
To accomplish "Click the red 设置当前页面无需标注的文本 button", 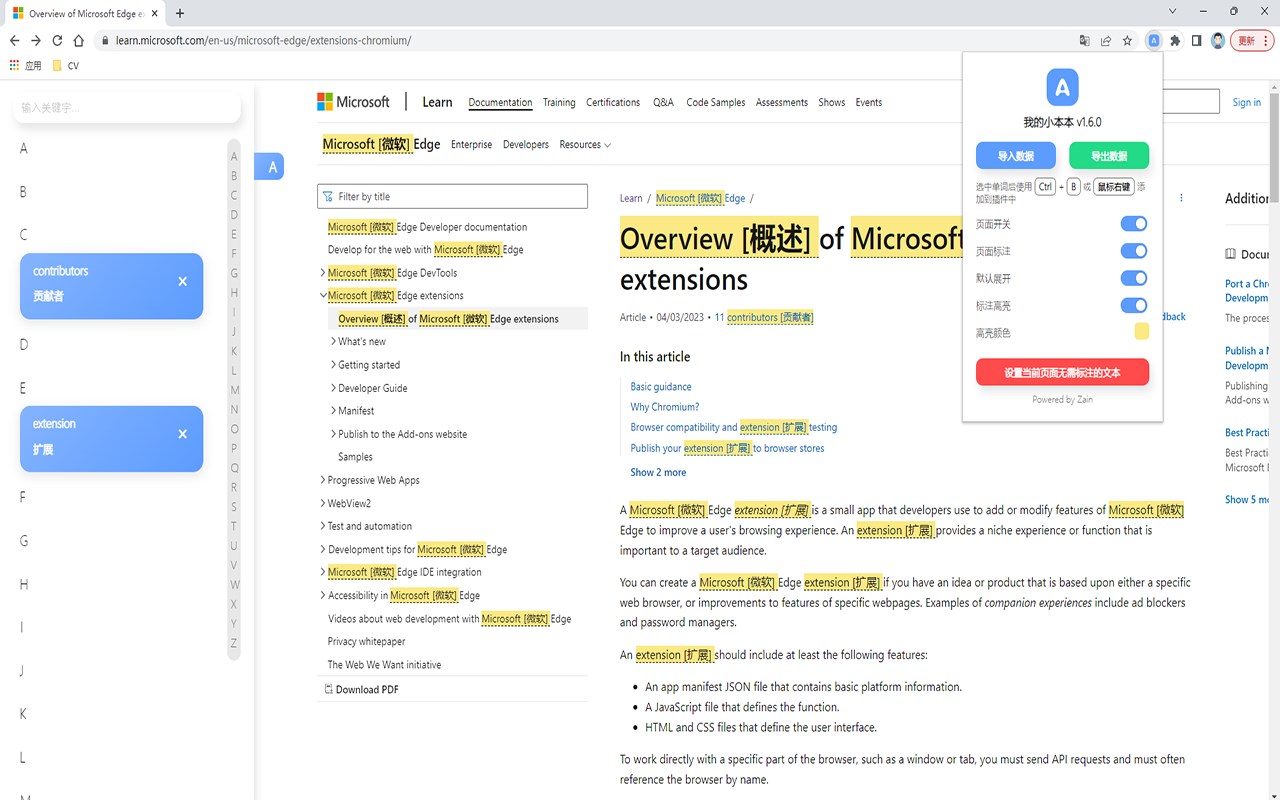I will click(1062, 372).
